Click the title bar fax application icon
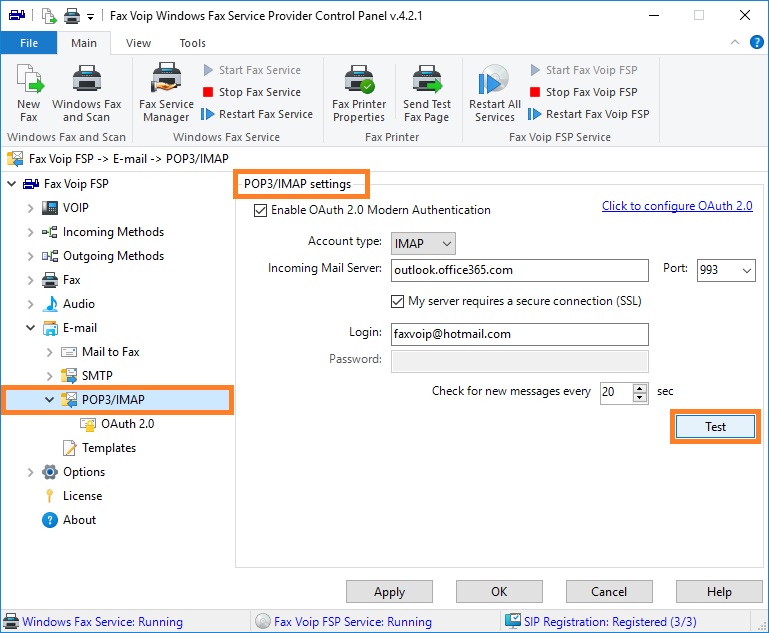 point(17,15)
